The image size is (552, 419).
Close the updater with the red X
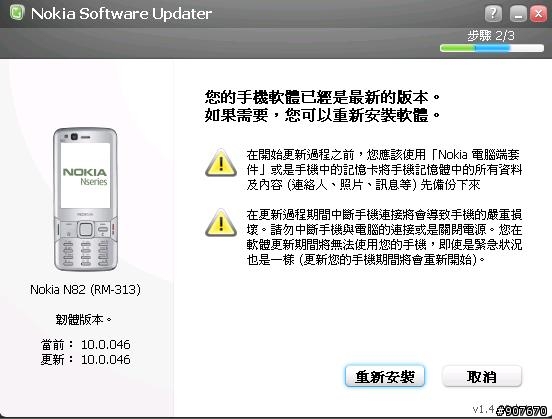click(x=539, y=14)
